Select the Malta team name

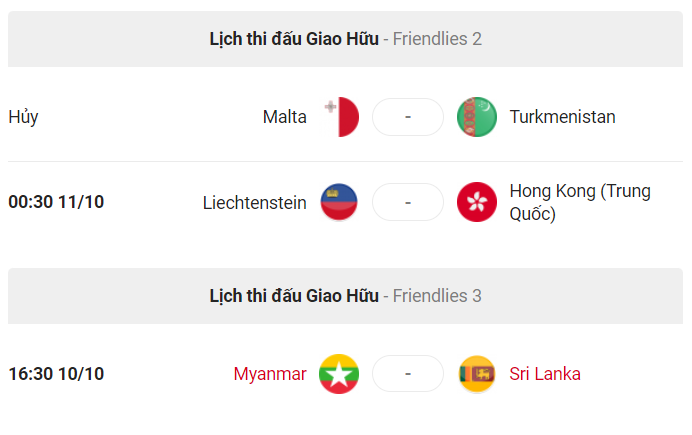pos(284,117)
